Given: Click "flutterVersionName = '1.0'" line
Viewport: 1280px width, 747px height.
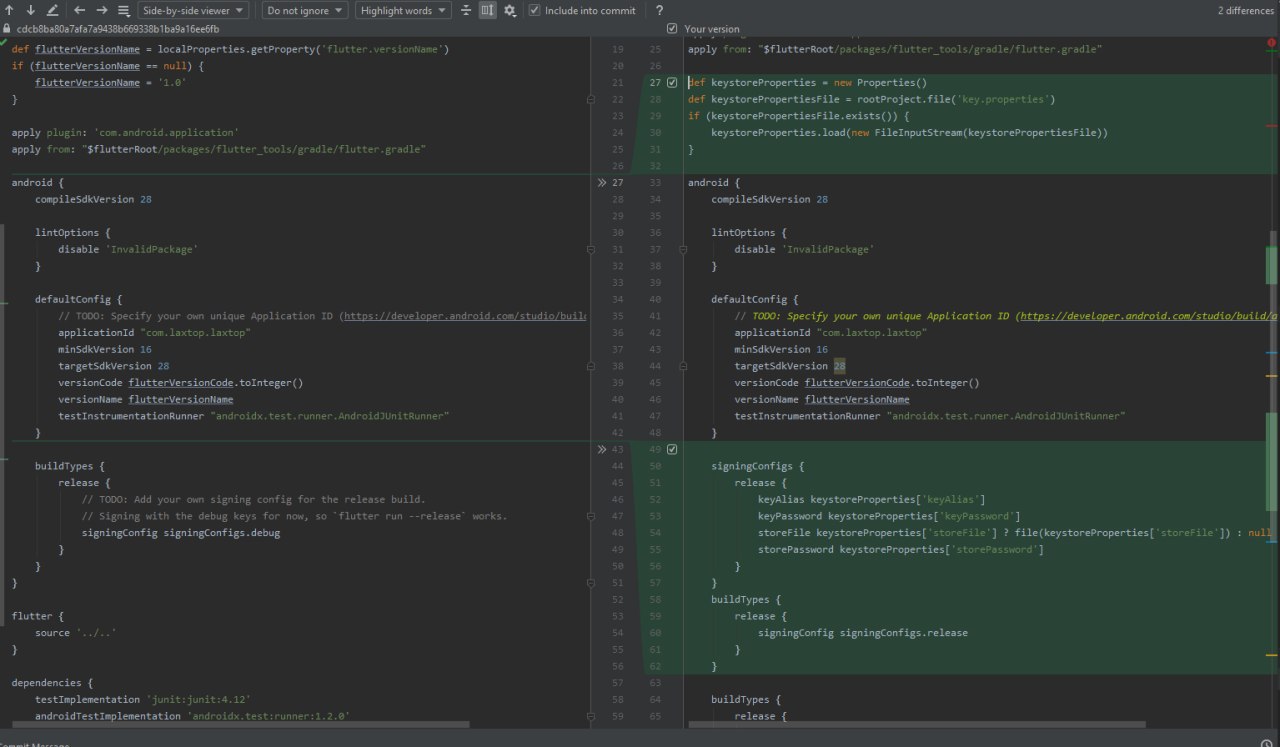Looking at the screenshot, I should 111,83.
